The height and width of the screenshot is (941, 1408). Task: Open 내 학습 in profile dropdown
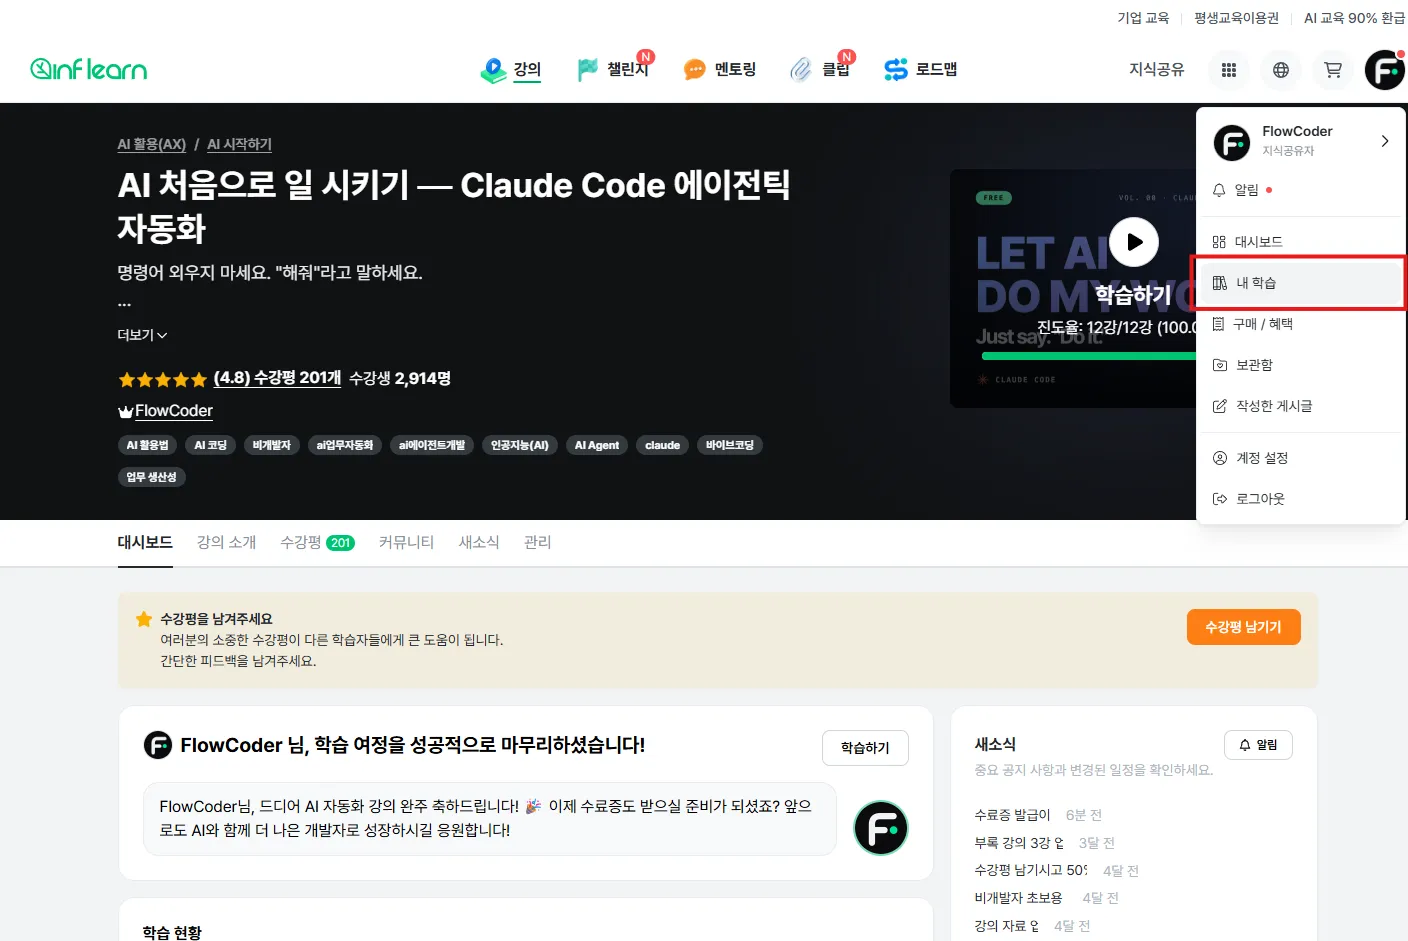click(x=1301, y=283)
